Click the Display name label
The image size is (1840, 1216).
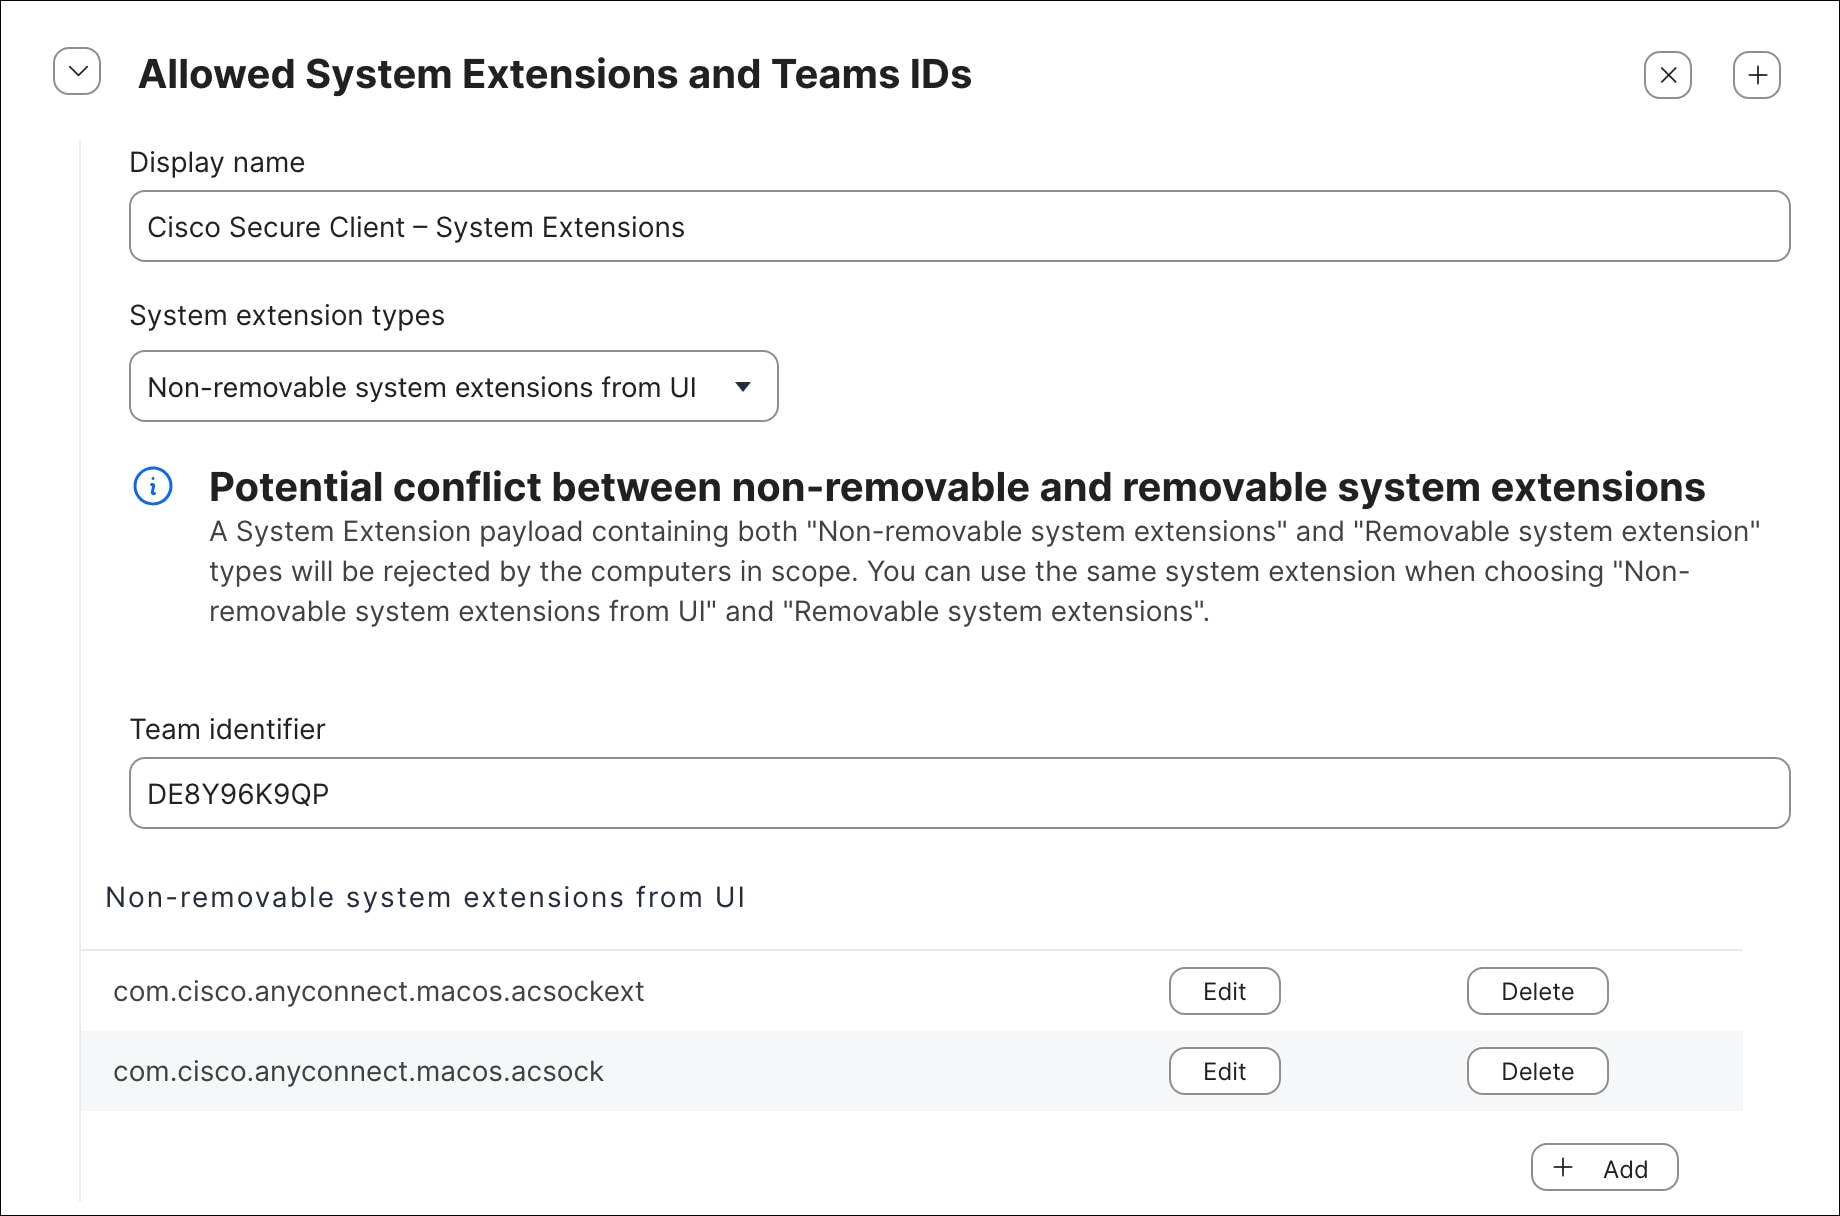click(x=217, y=162)
